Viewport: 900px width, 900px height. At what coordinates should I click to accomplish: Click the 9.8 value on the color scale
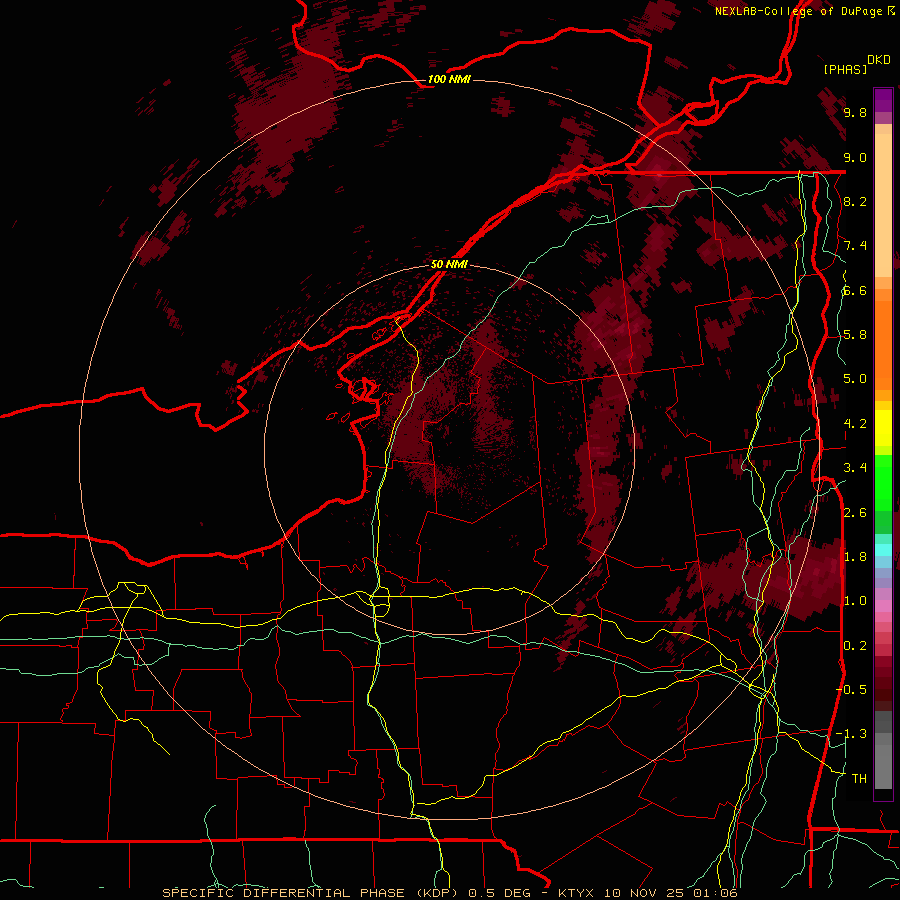point(855,112)
